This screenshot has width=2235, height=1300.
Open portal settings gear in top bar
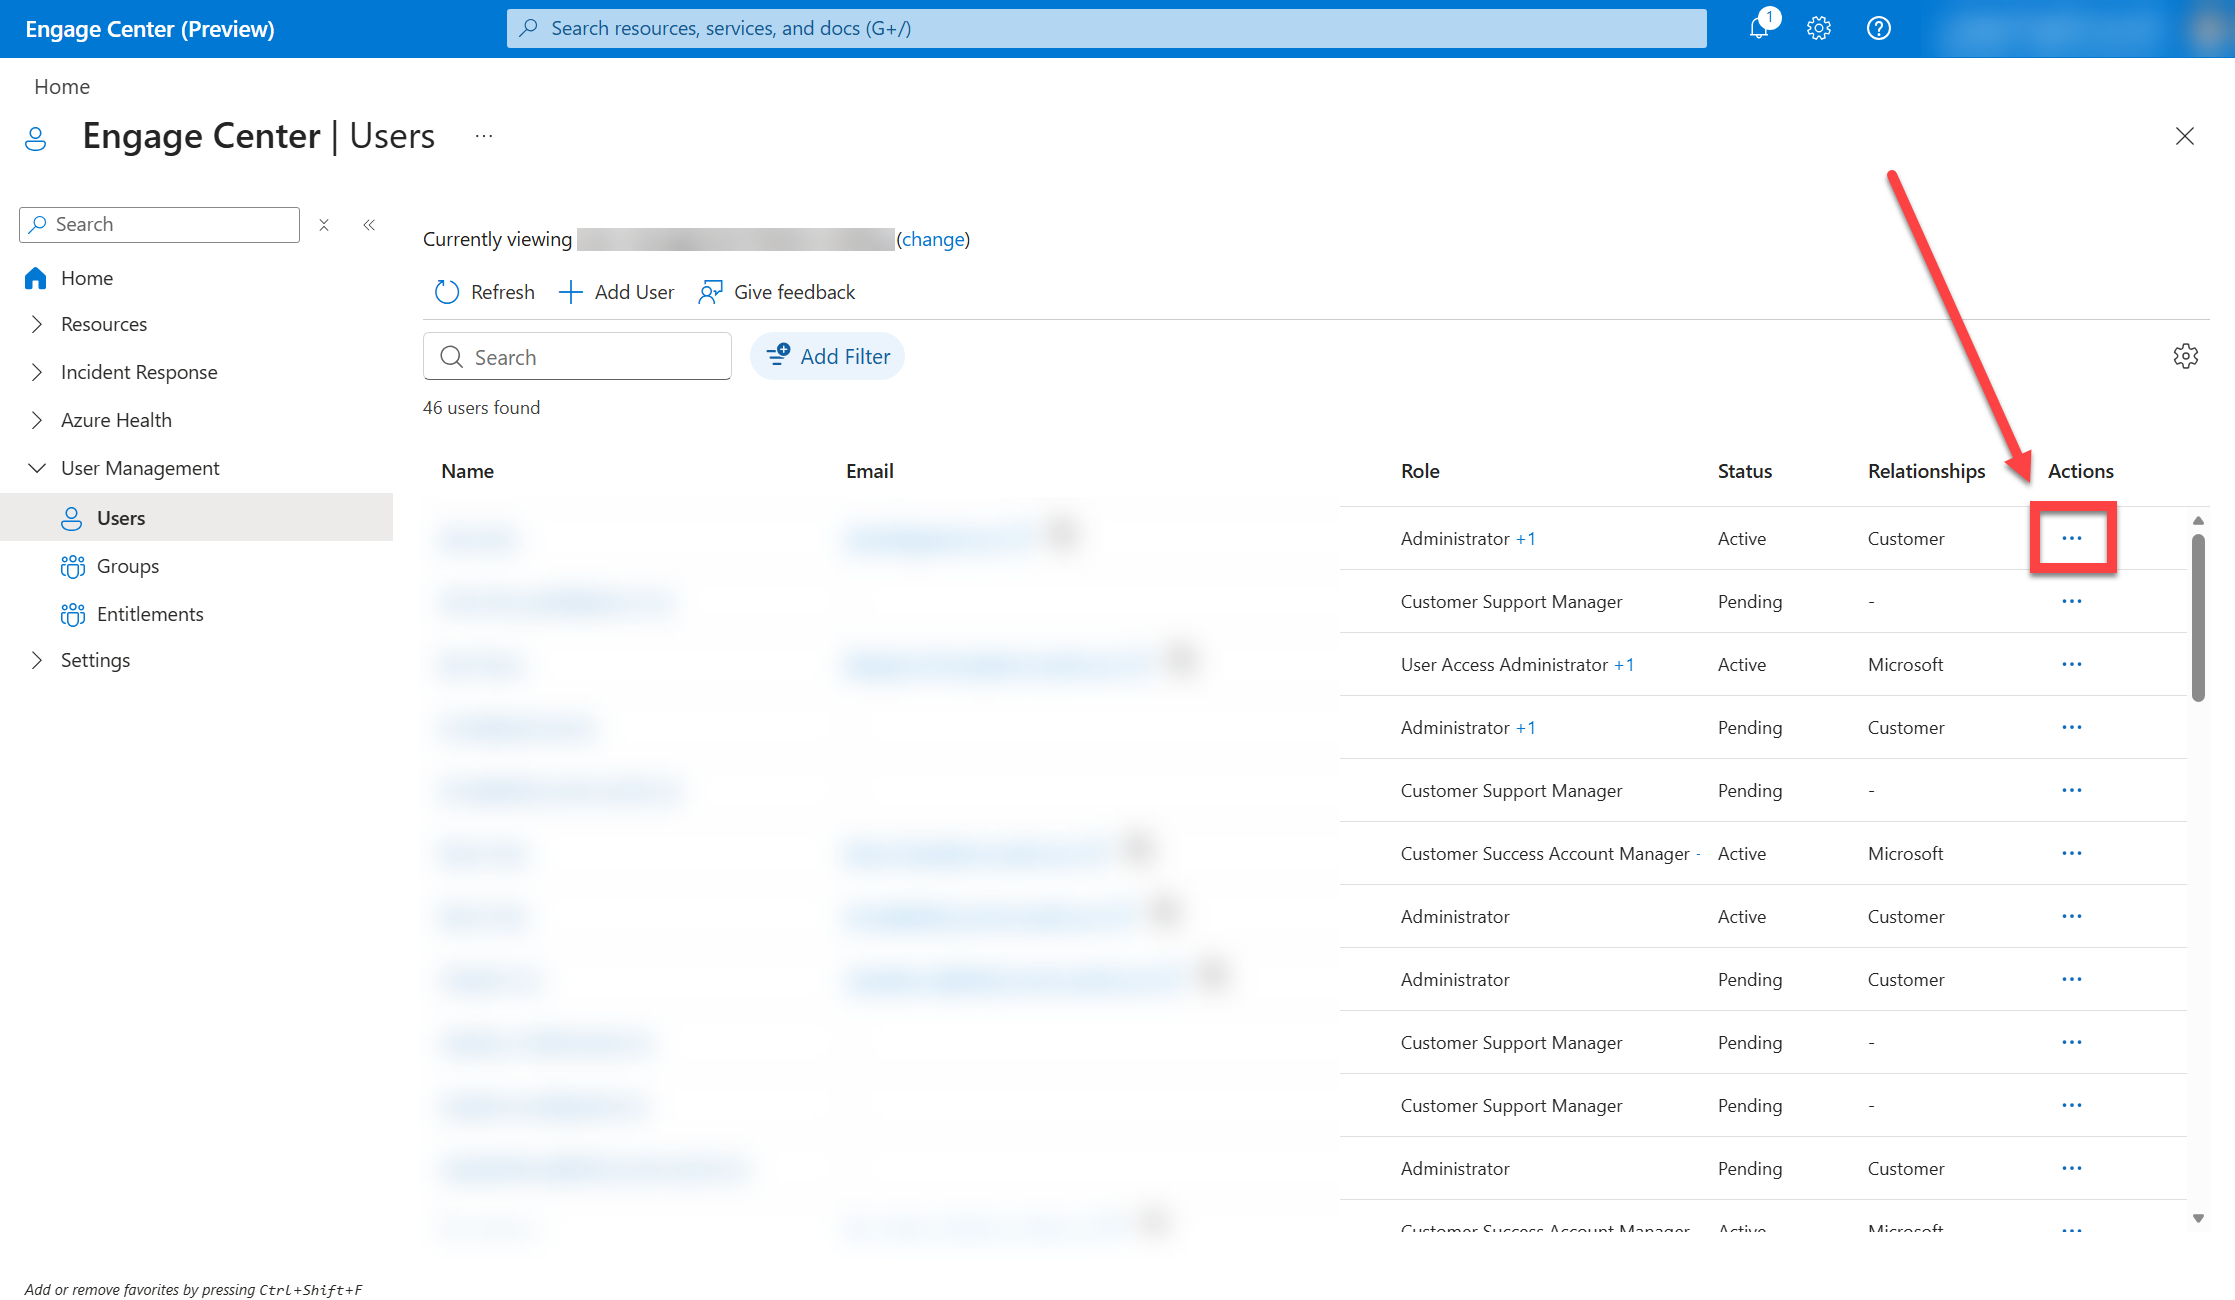1818,28
